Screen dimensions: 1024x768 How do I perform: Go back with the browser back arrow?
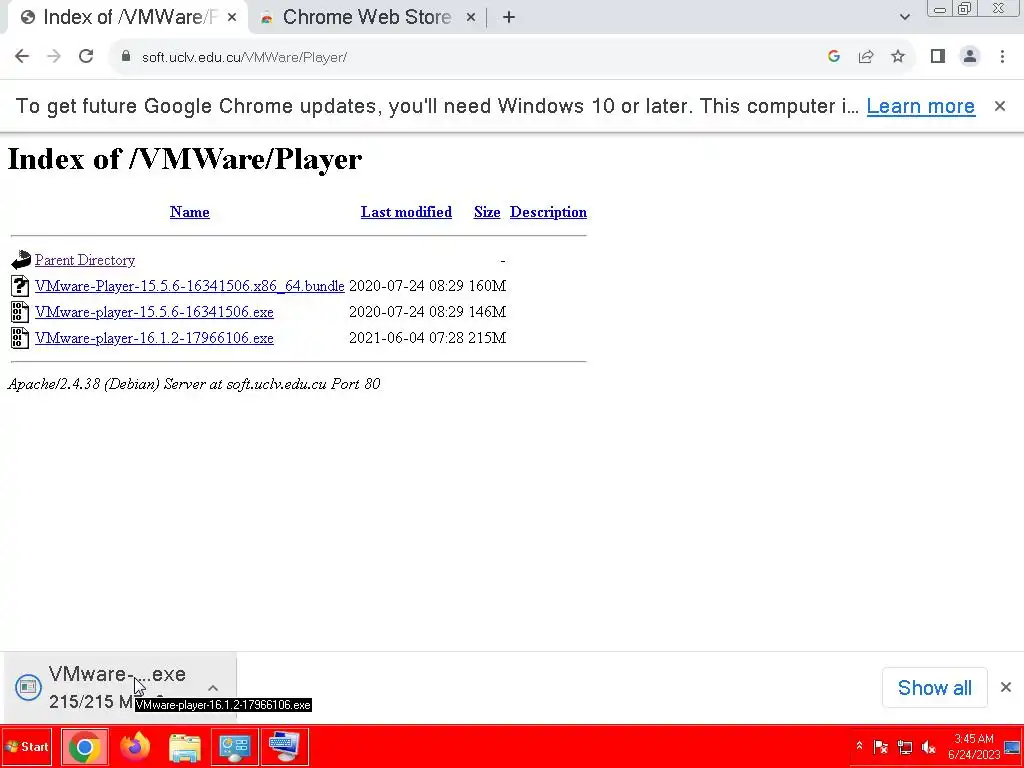point(22,56)
